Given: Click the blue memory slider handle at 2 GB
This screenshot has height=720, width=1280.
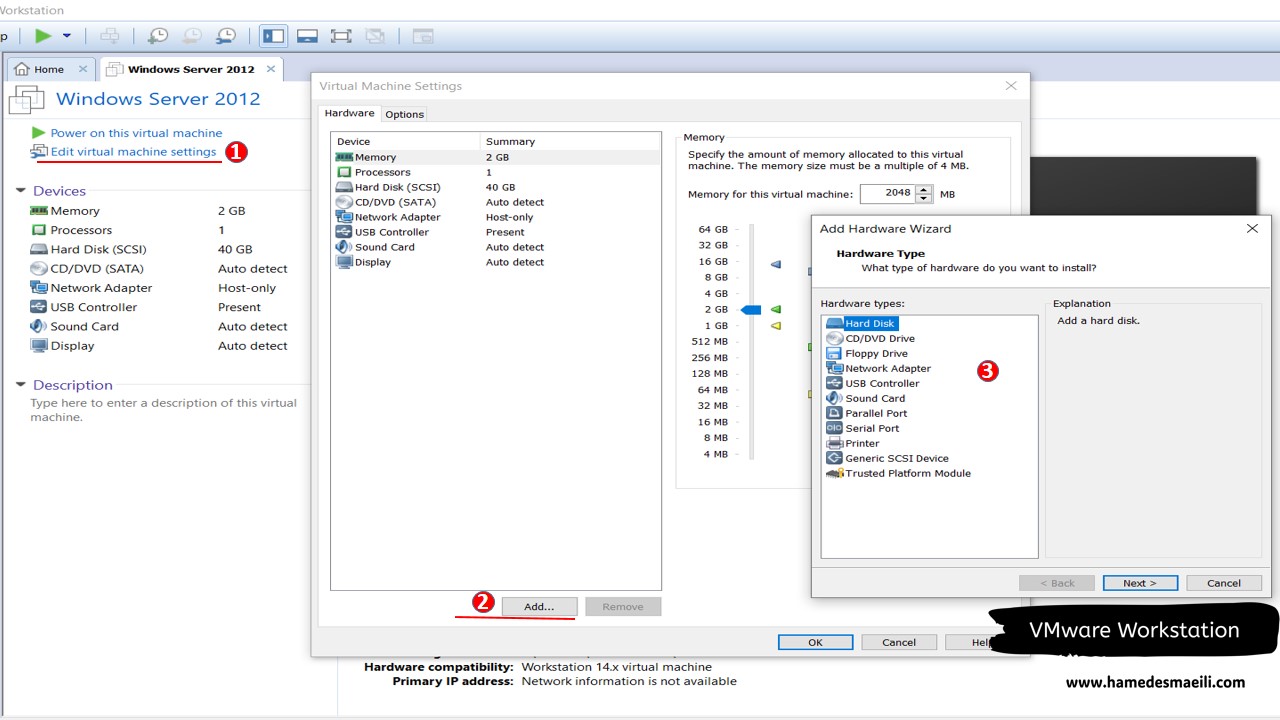Looking at the screenshot, I should click(x=751, y=310).
